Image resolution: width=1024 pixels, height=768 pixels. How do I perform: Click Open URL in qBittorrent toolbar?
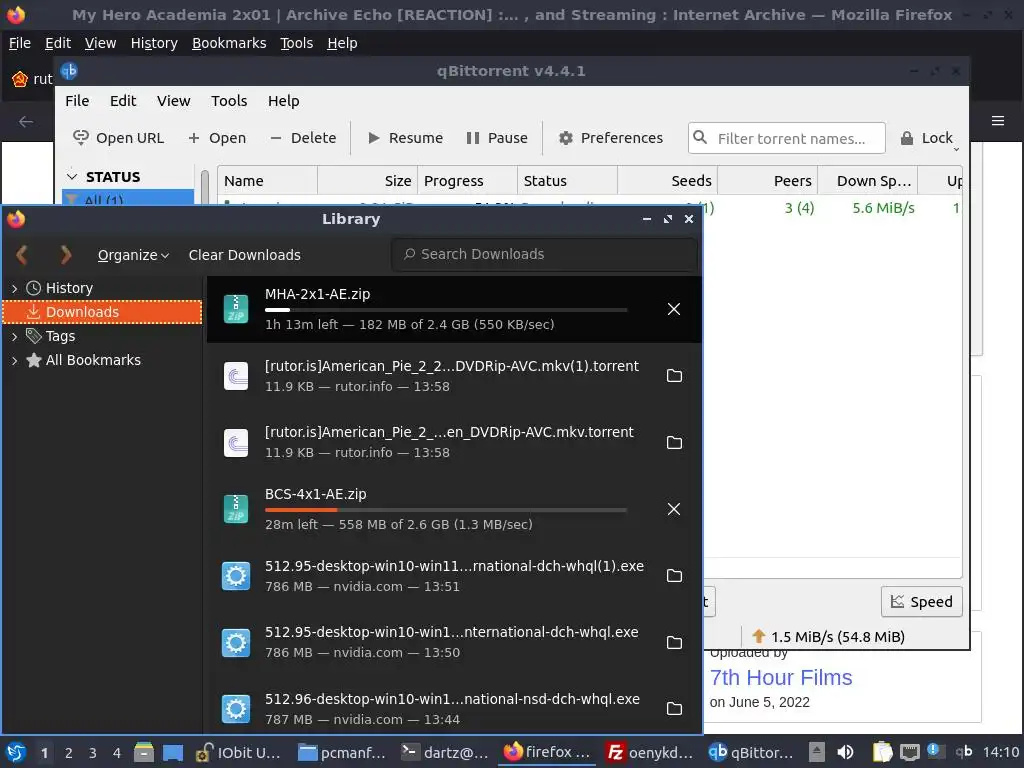tap(118, 138)
